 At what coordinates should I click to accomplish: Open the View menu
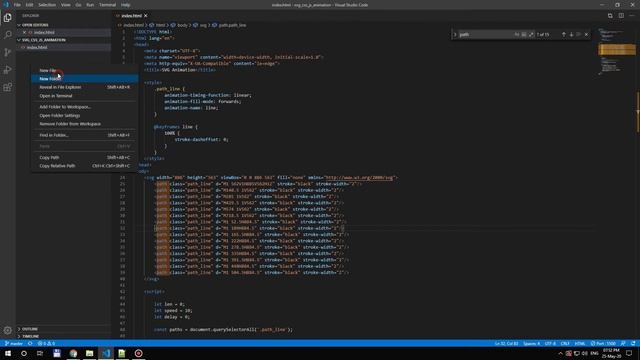coord(66,5)
